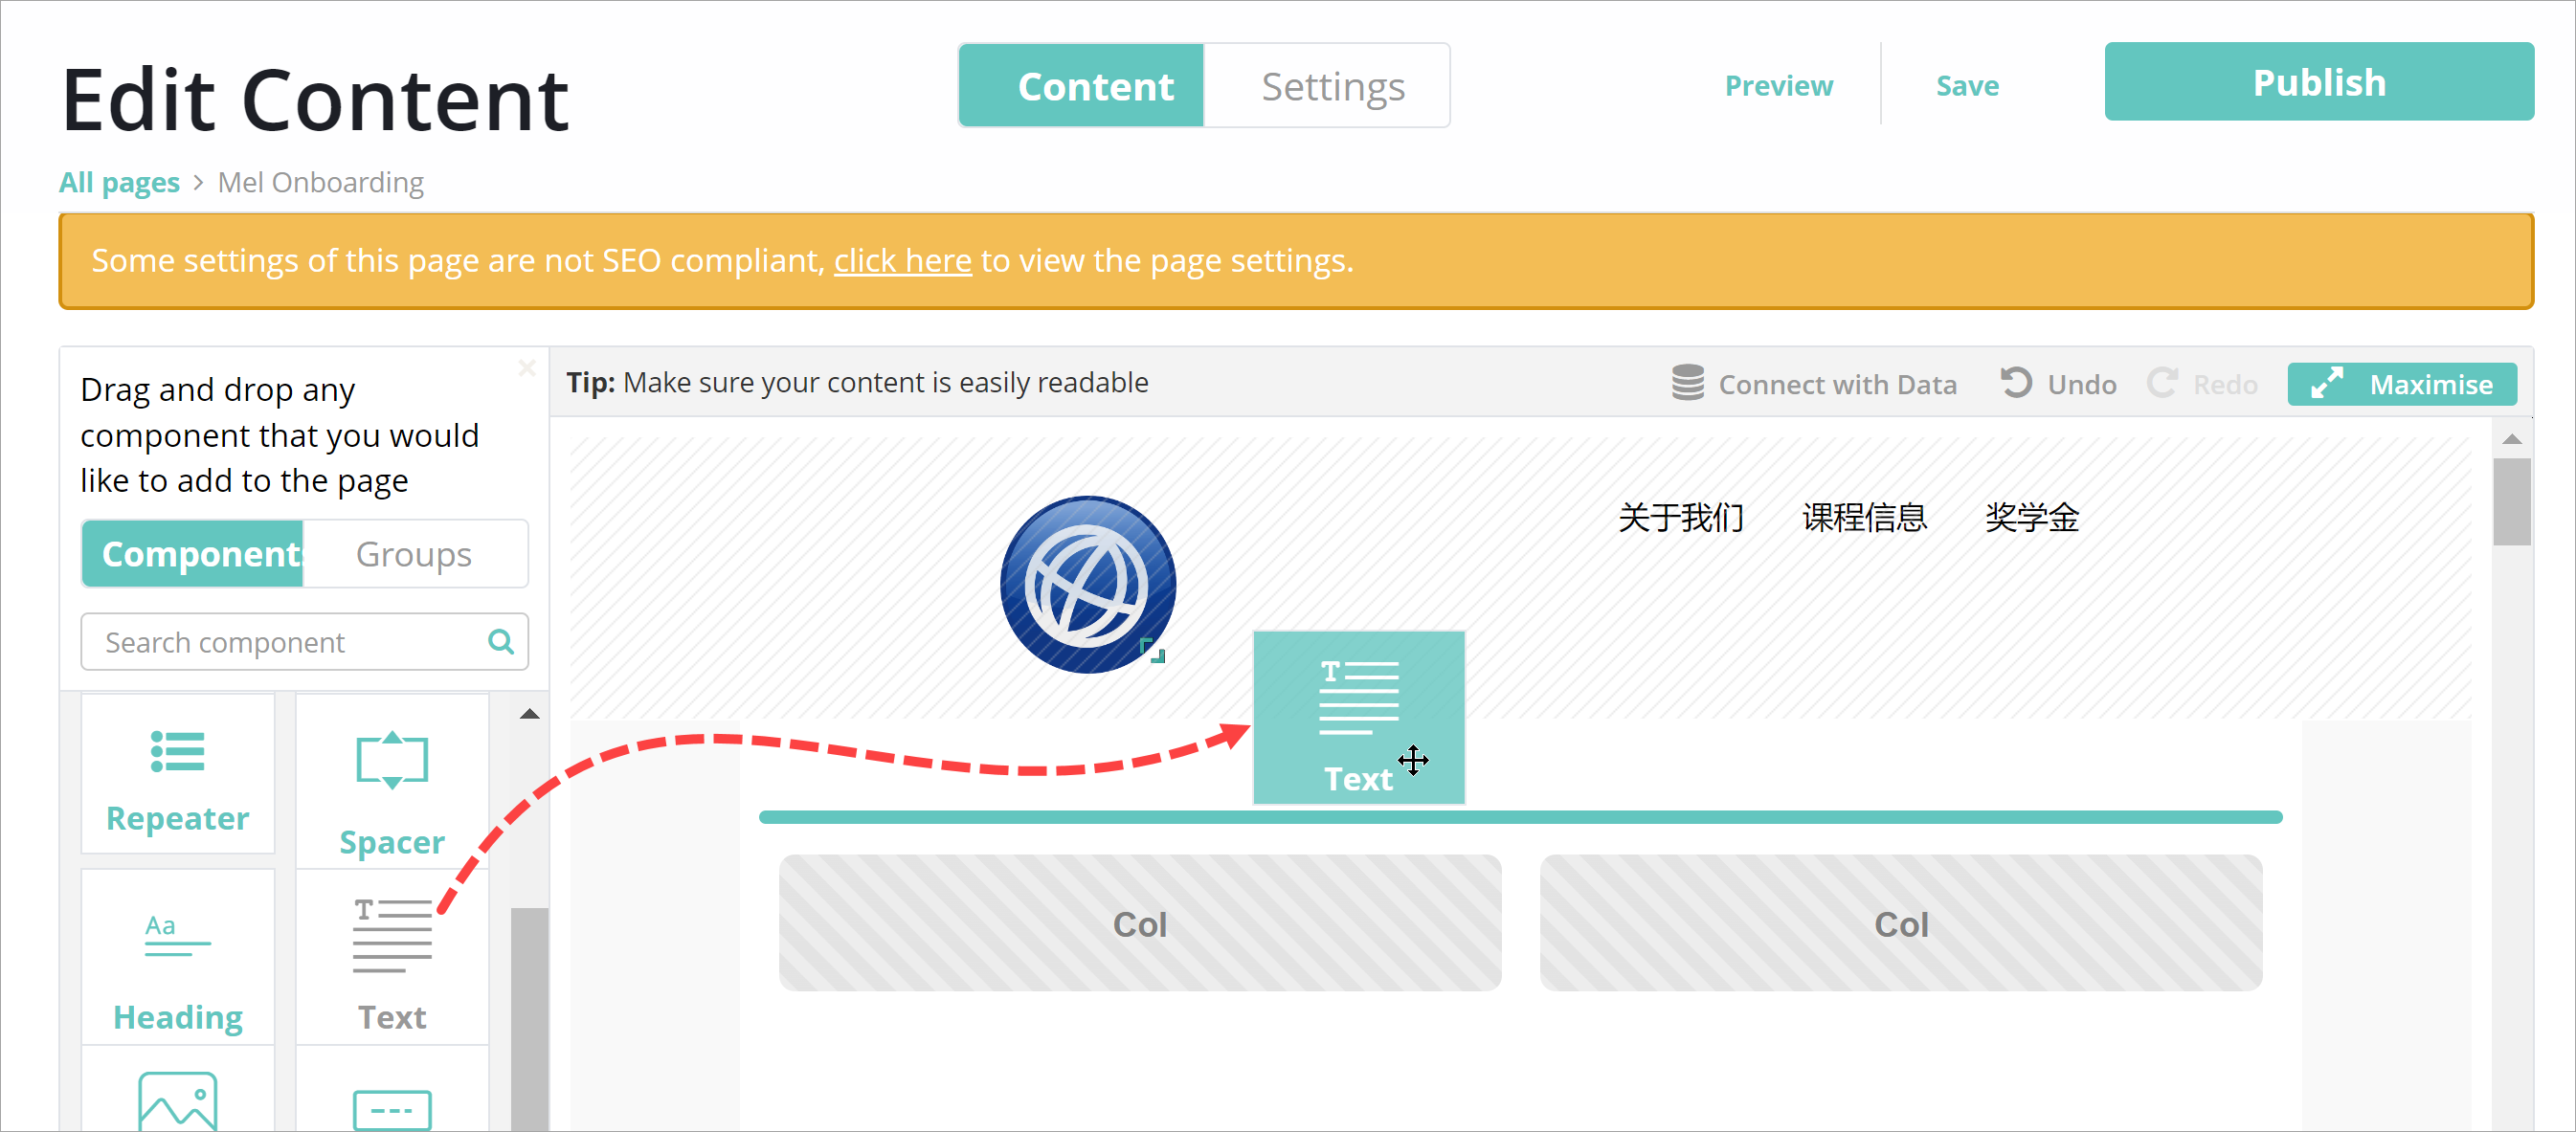Close the drag and drop hint

527,368
